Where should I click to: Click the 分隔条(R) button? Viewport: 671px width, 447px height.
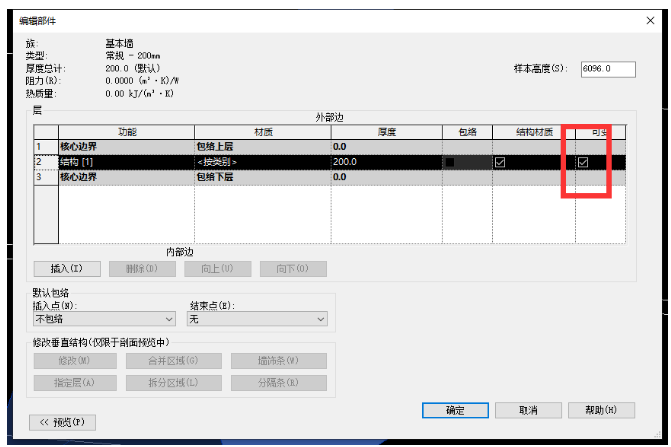click(279, 383)
